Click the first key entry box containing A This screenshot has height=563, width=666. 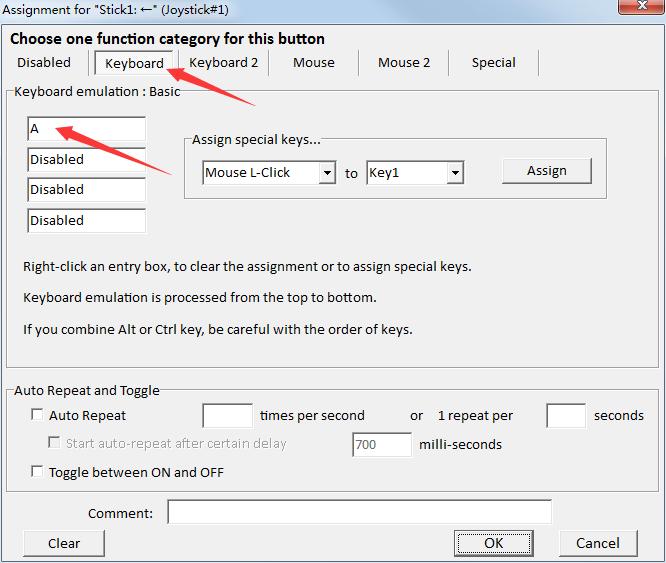pos(86,129)
